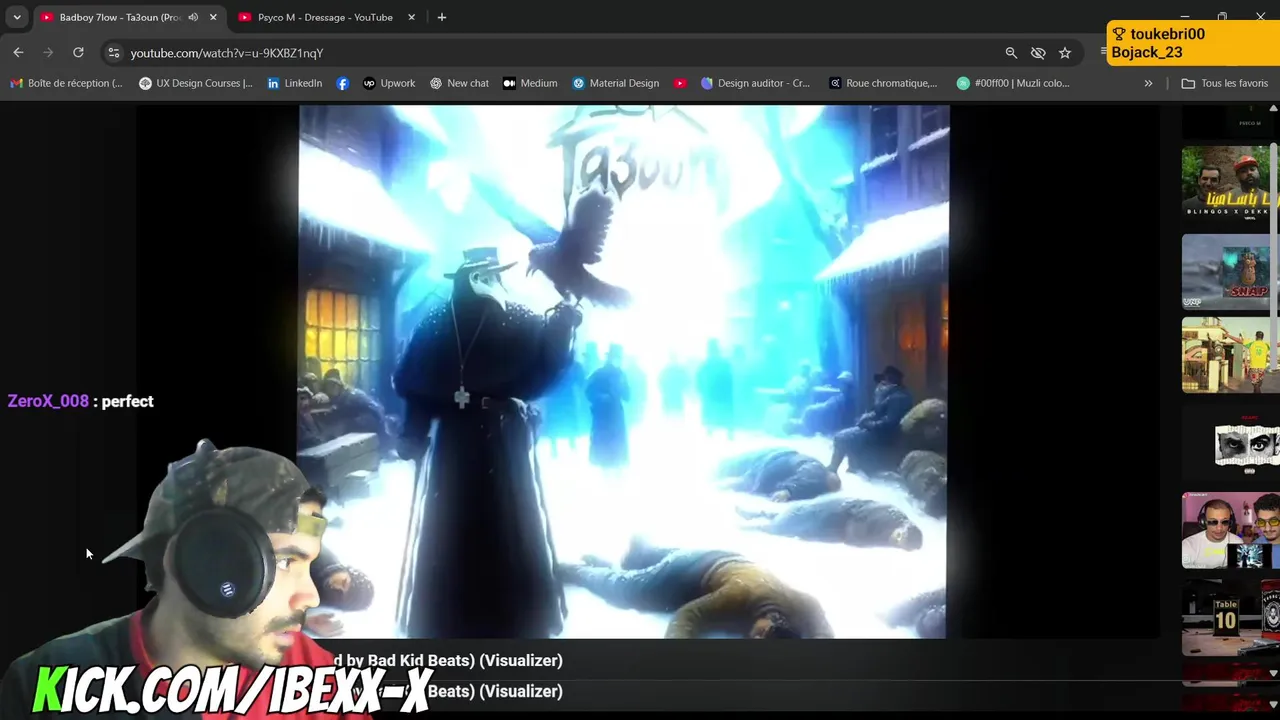Open the UX Design Courses bookmark
This screenshot has height=720, width=1280.
point(196,83)
